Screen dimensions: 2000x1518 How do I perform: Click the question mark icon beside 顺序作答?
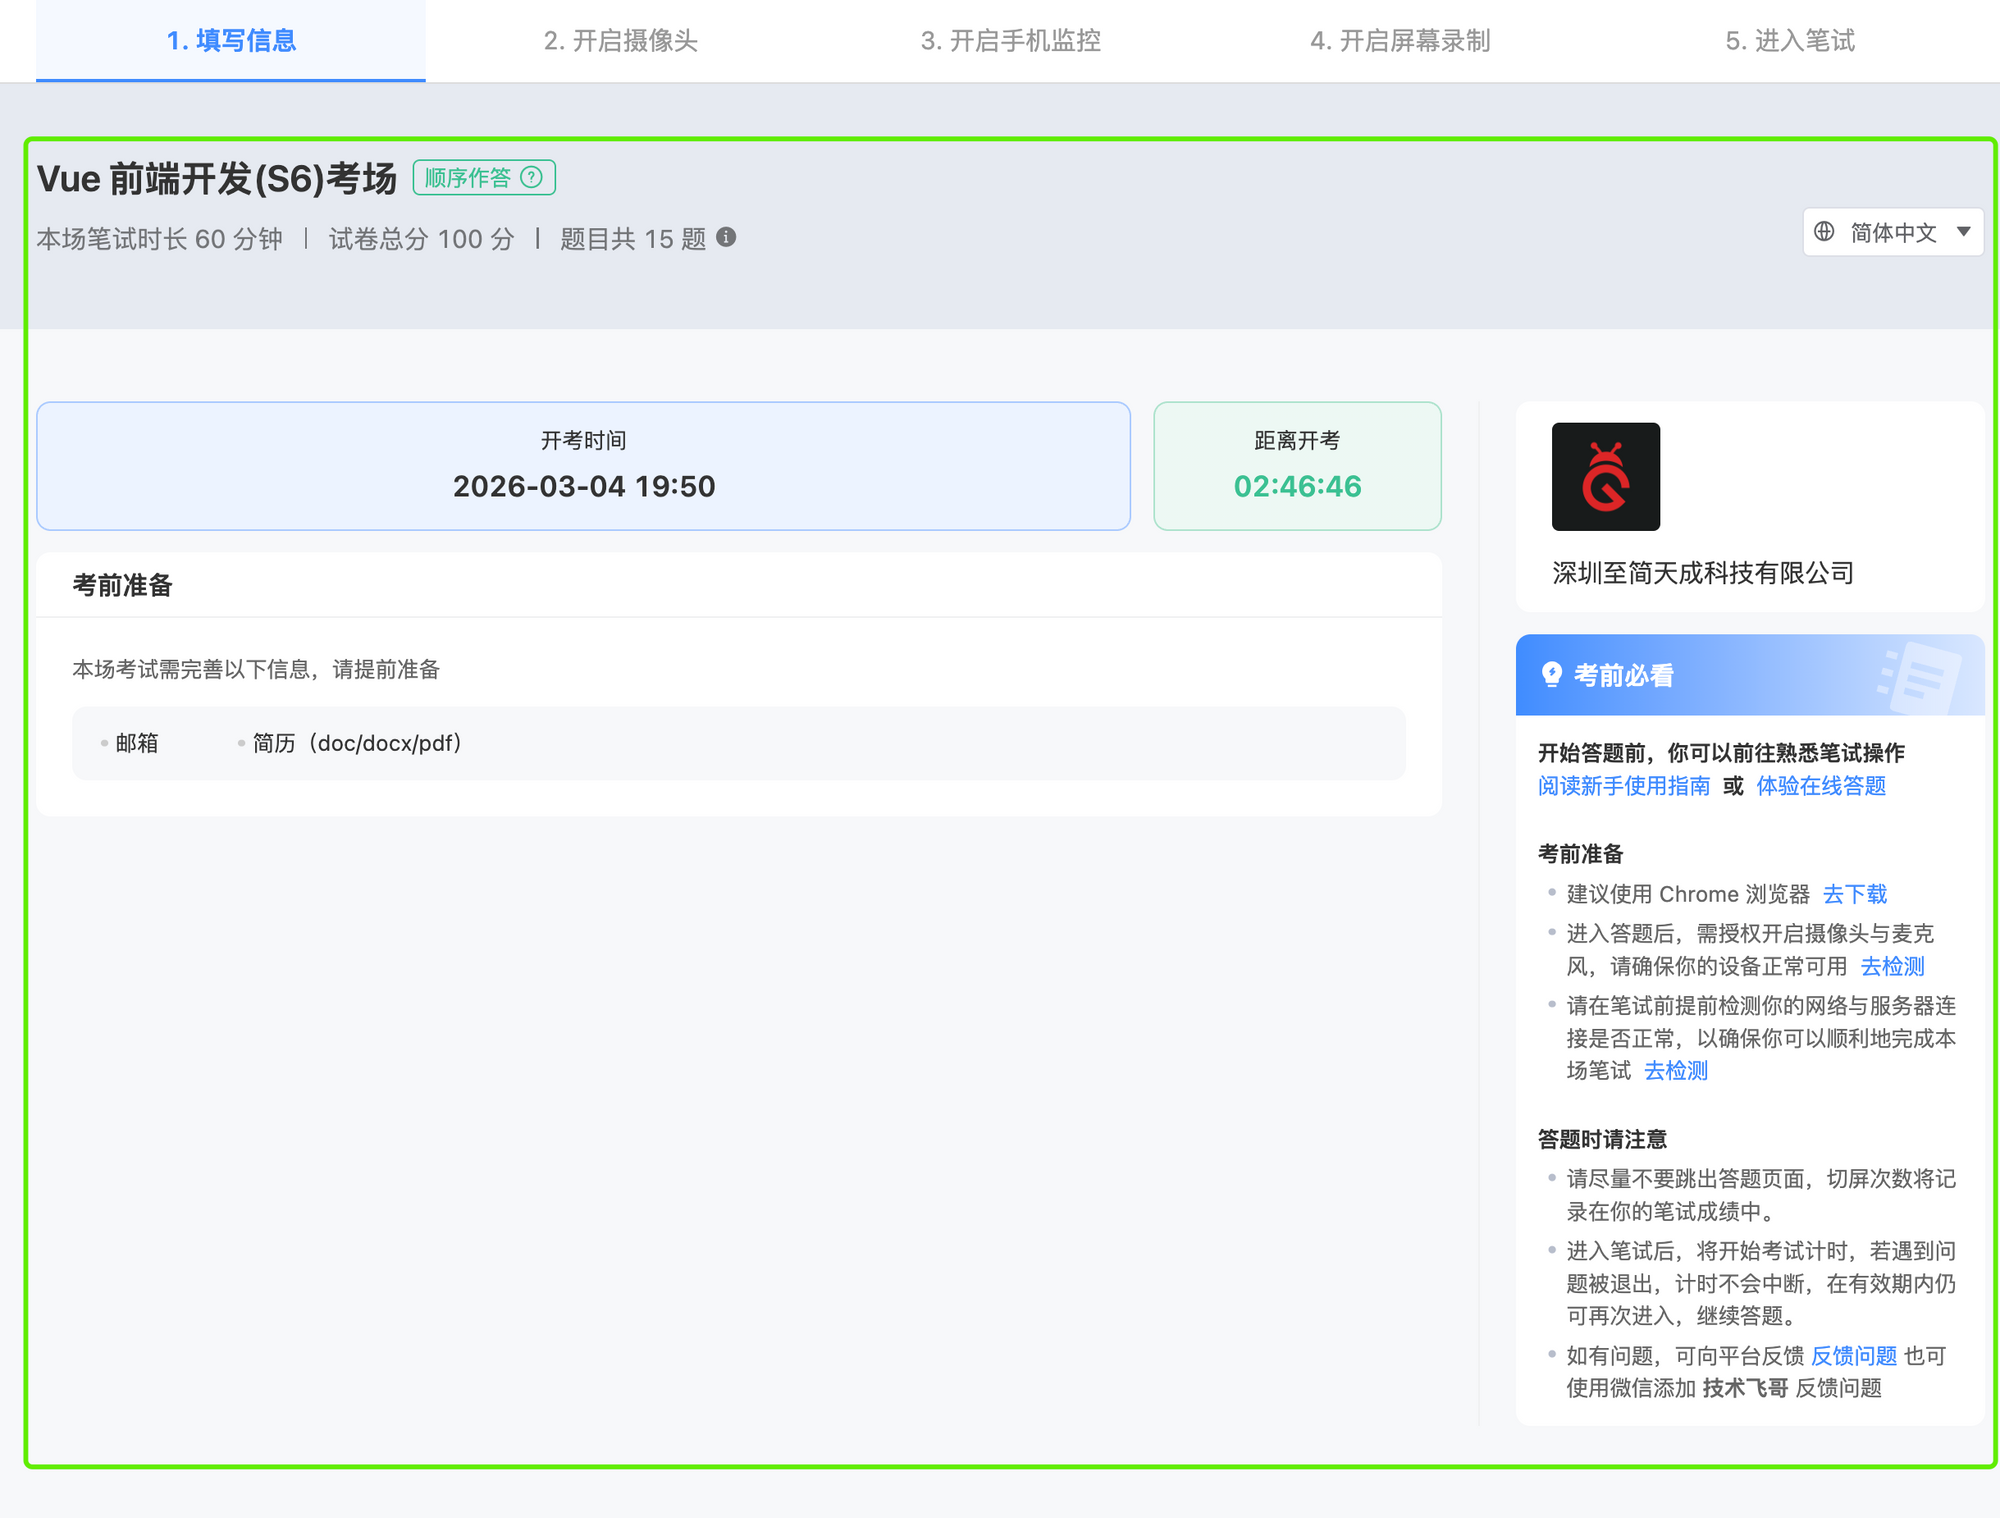[x=532, y=177]
